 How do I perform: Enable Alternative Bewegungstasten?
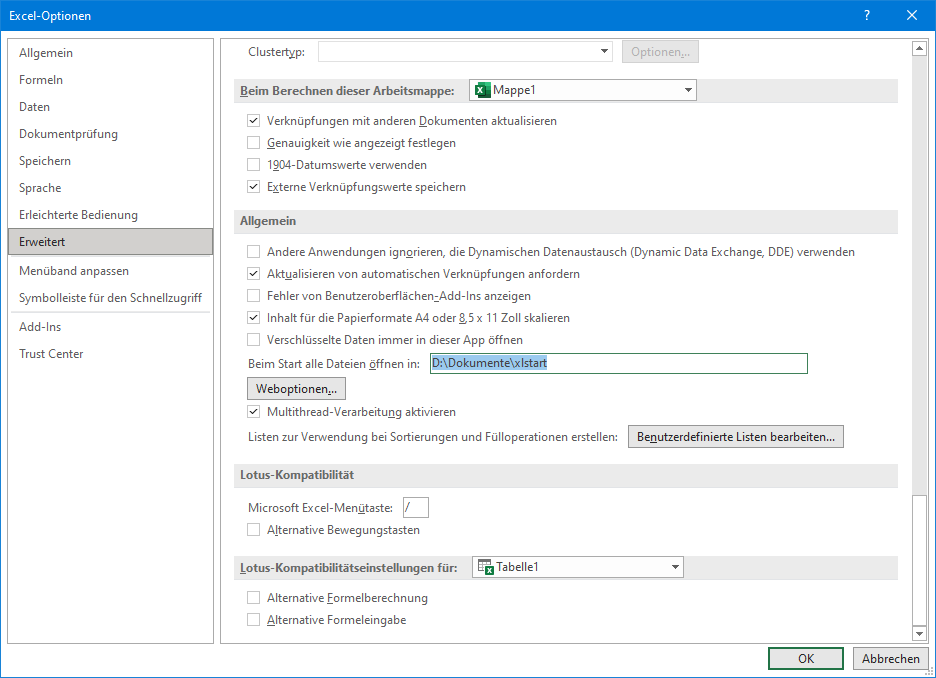tap(254, 530)
